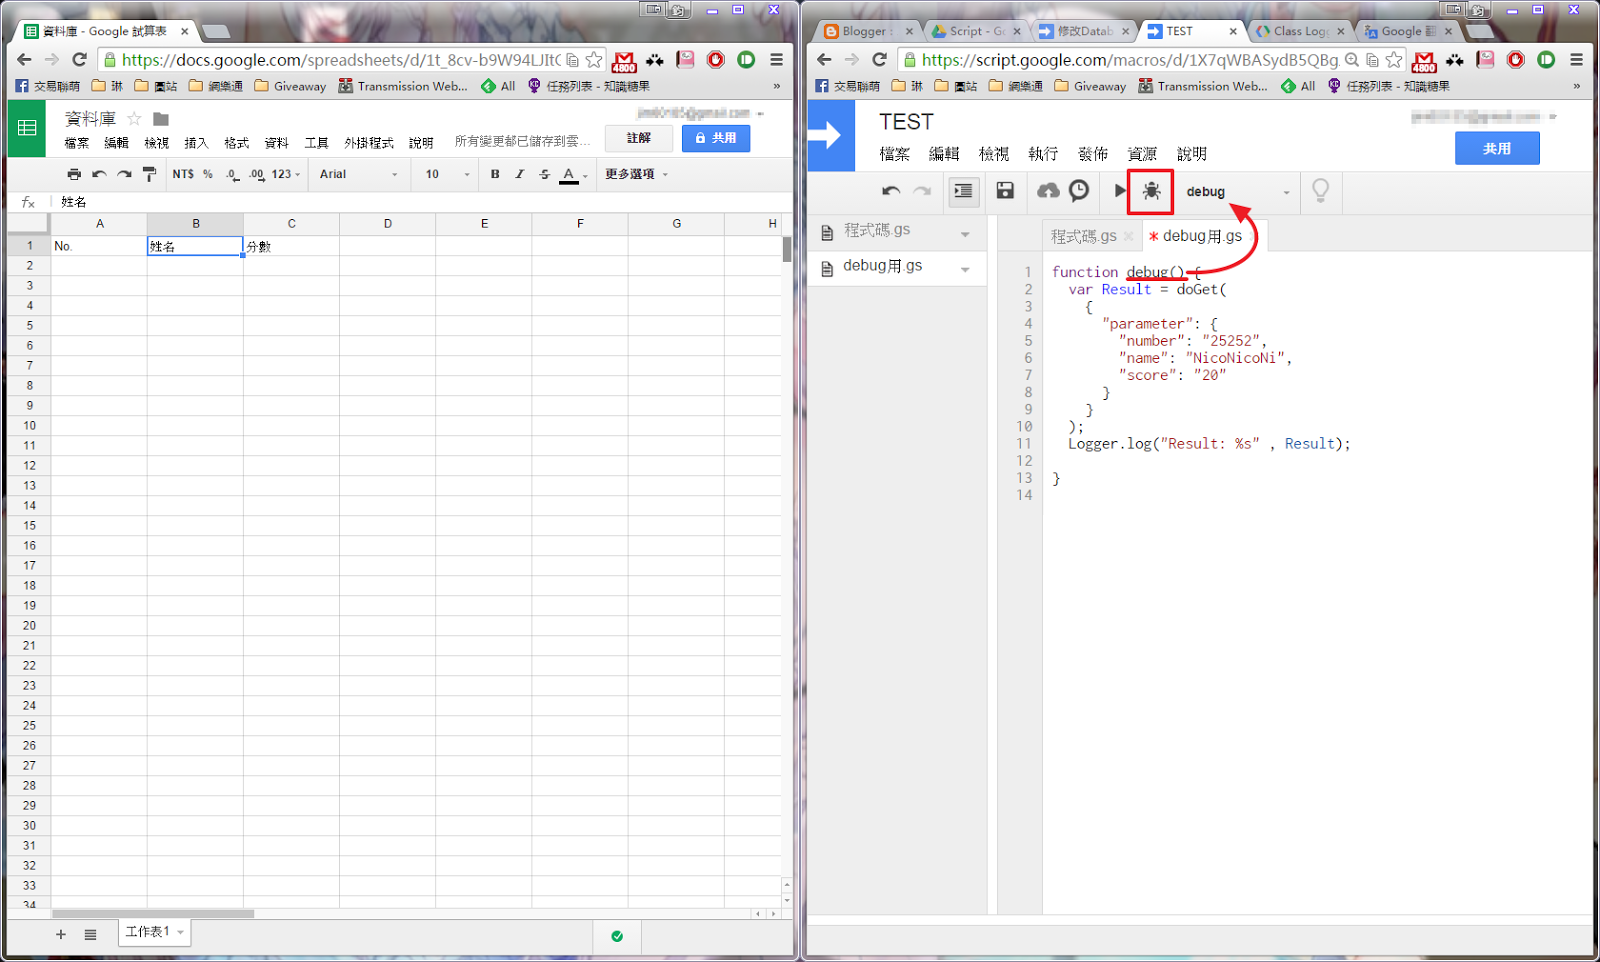Open the Arial font family dropdown
The image size is (1600, 962).
point(358,174)
